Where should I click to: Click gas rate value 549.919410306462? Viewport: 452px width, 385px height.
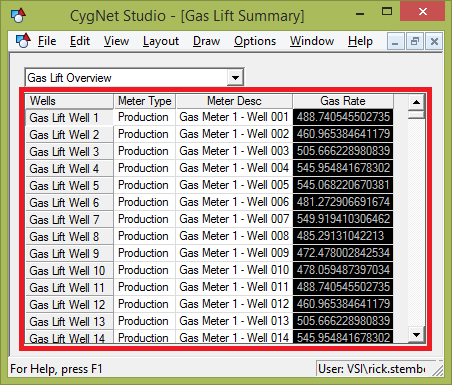(343, 219)
